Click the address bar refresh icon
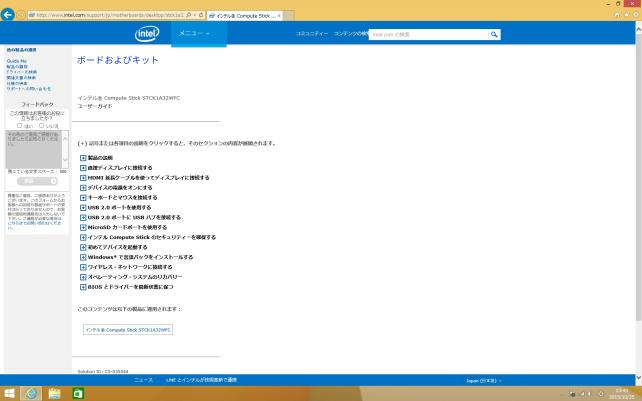This screenshot has height=401, width=642. (201, 15)
